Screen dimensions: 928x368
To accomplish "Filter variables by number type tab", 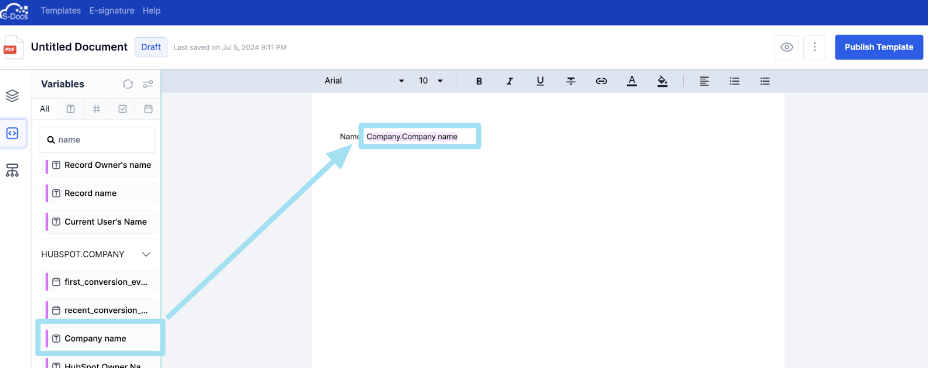I will [x=96, y=109].
